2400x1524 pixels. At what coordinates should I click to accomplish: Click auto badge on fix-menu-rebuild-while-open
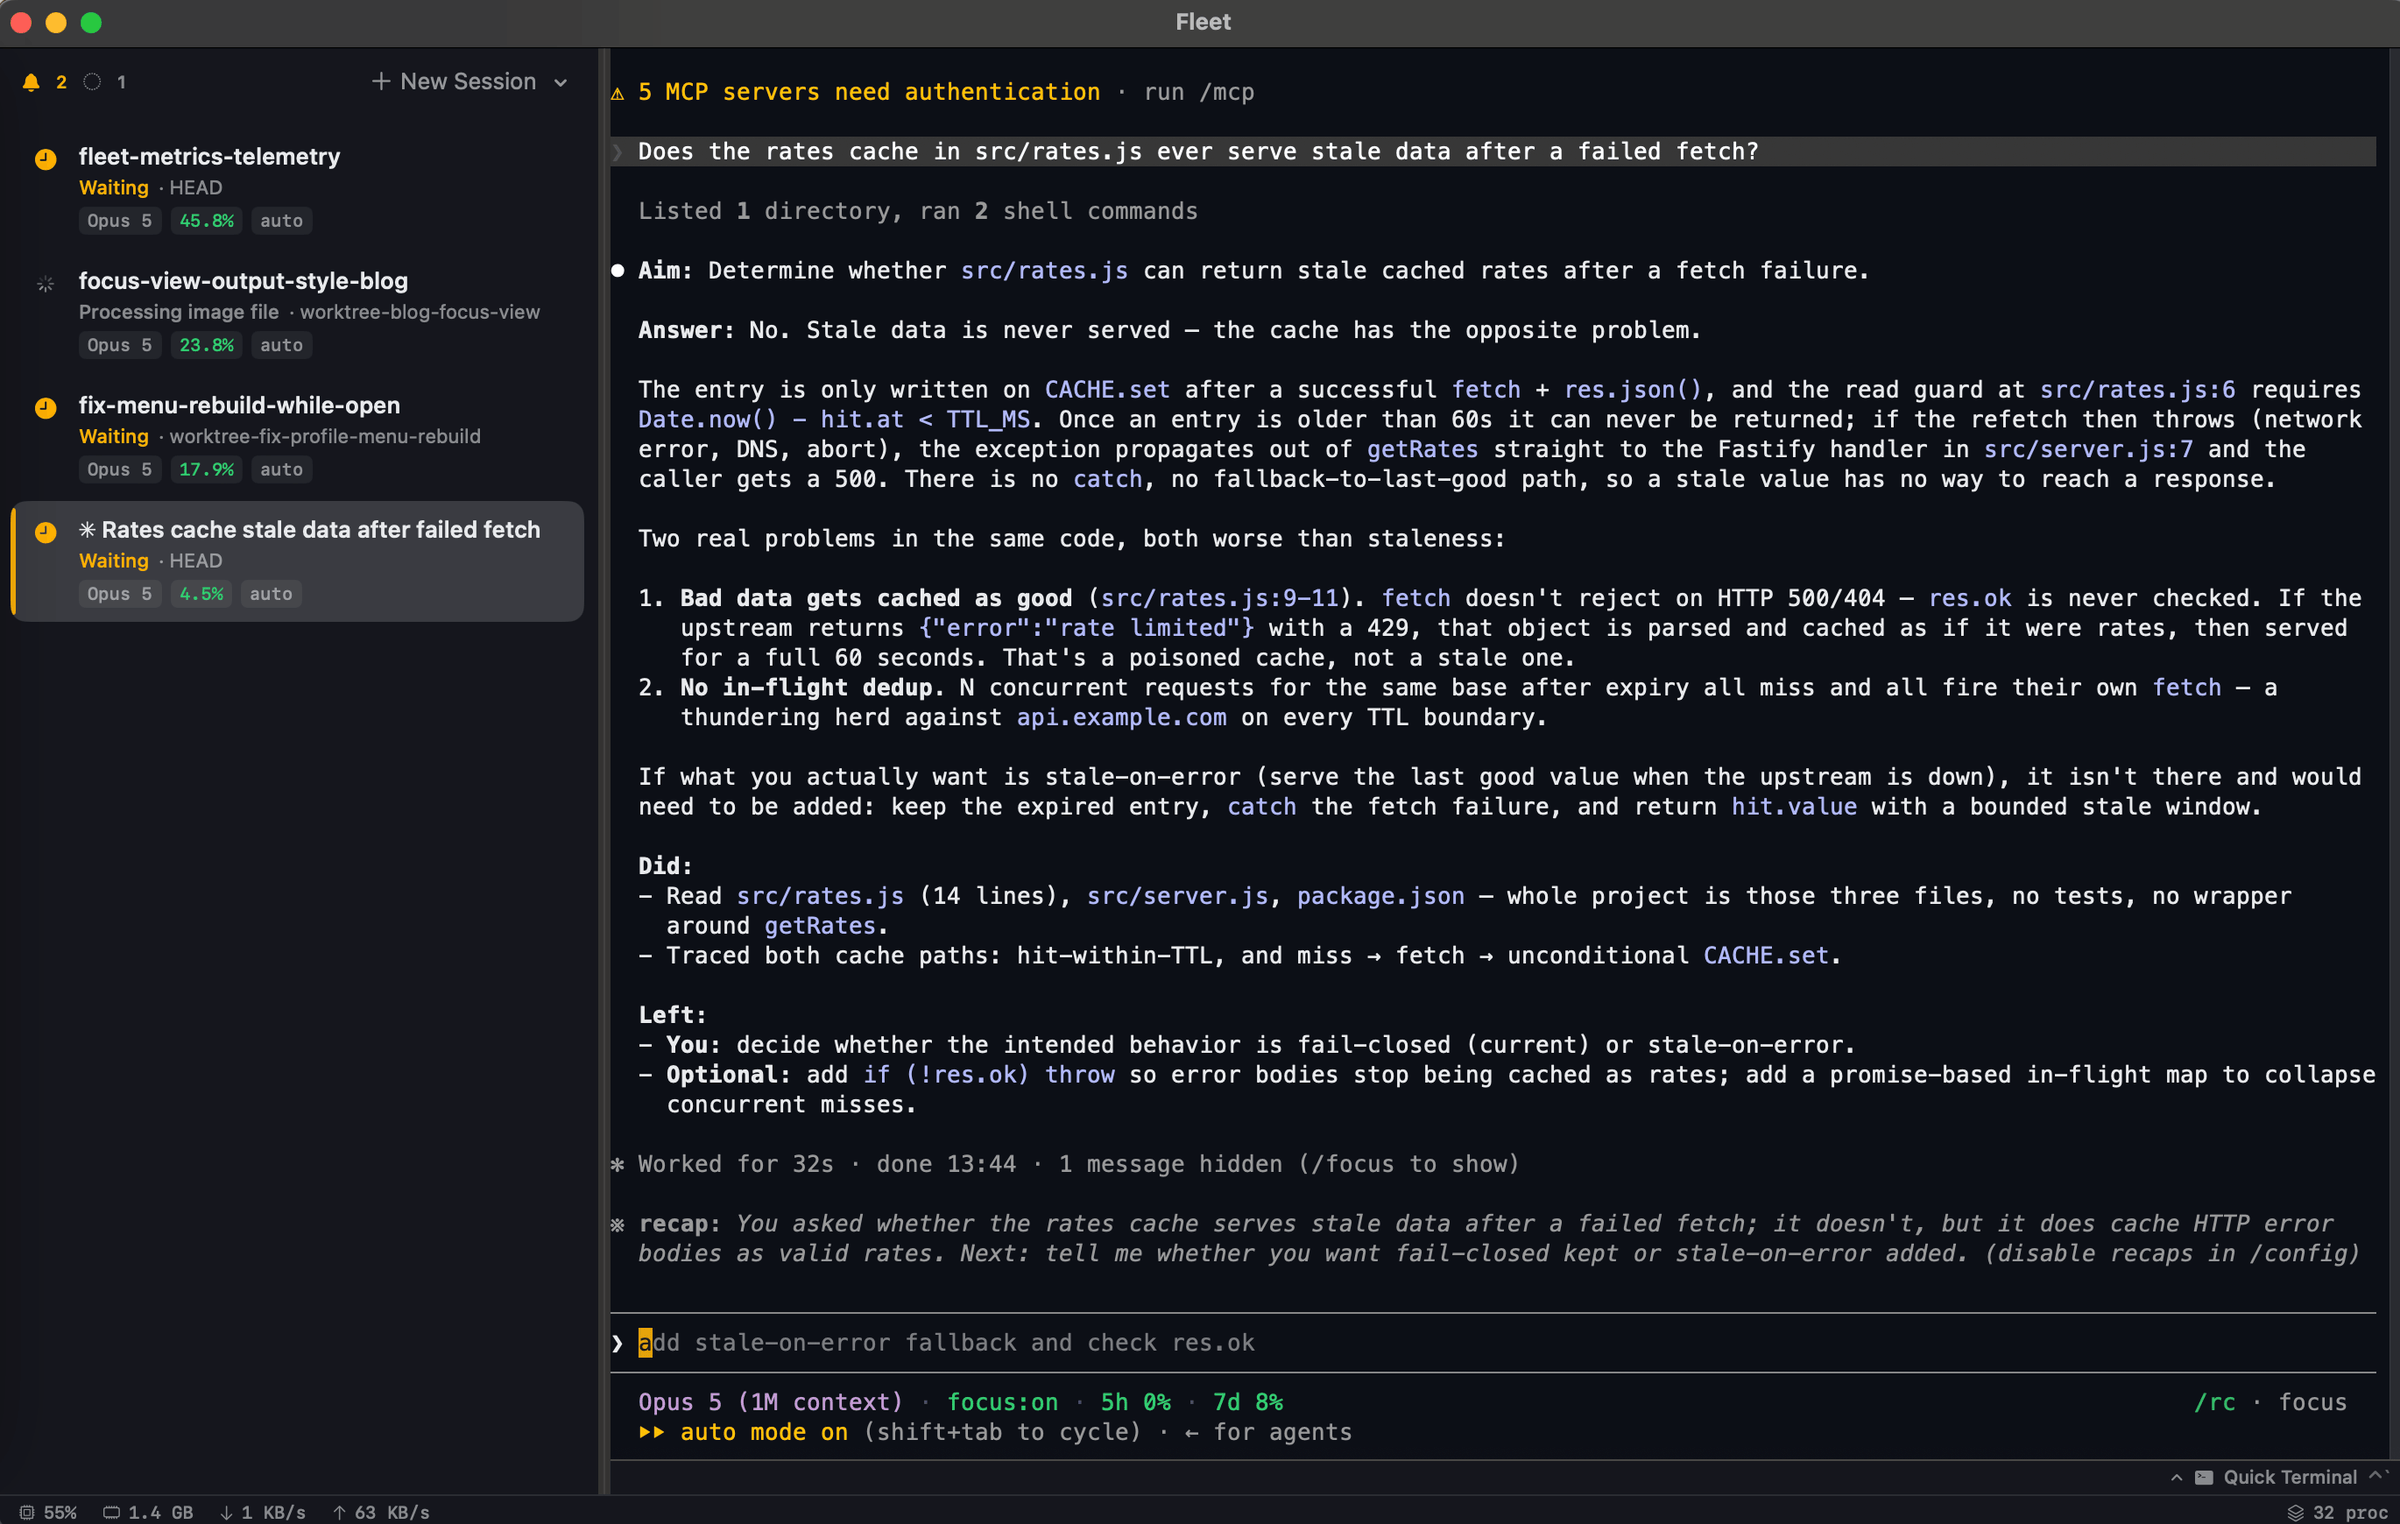pyautogui.click(x=281, y=470)
